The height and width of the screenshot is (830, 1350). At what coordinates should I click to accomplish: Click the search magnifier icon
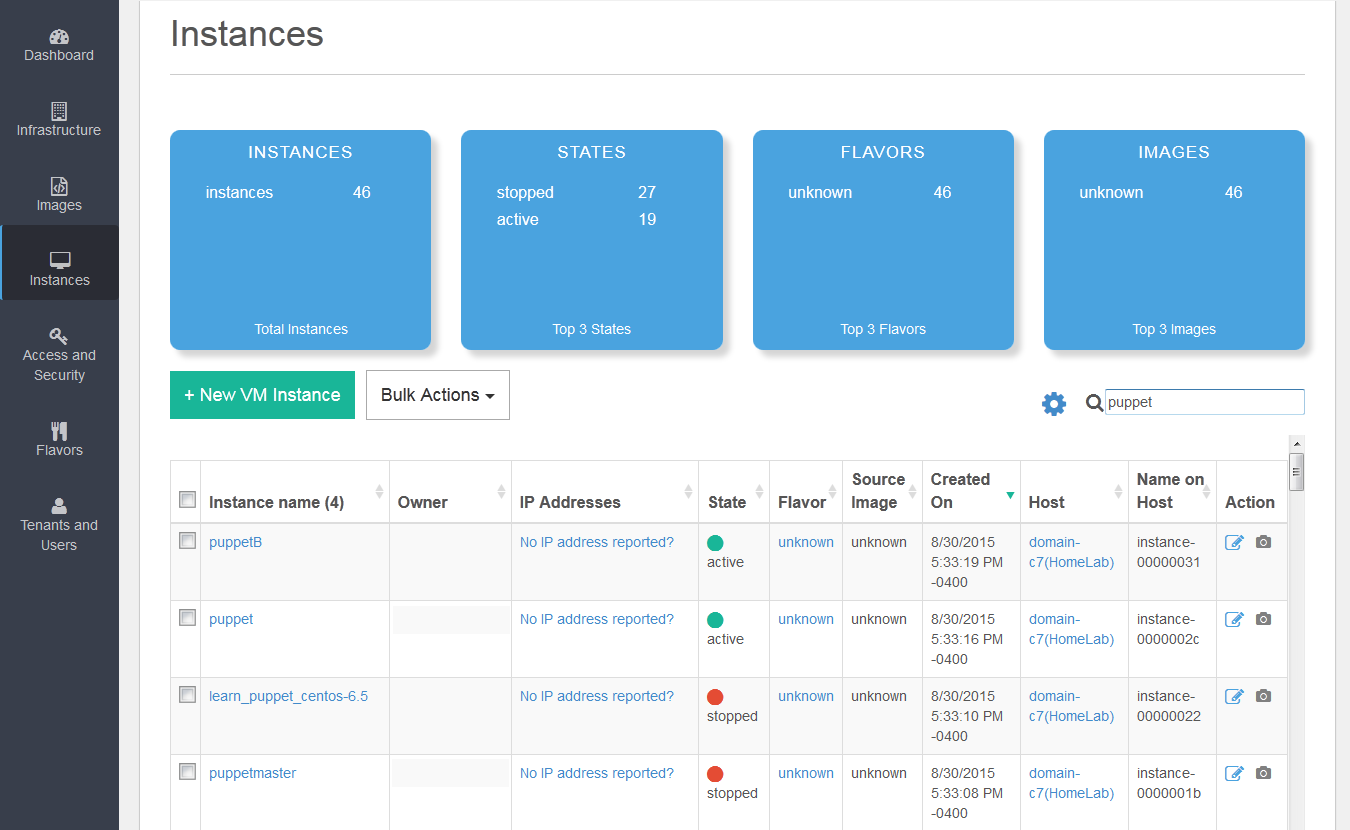point(1094,403)
